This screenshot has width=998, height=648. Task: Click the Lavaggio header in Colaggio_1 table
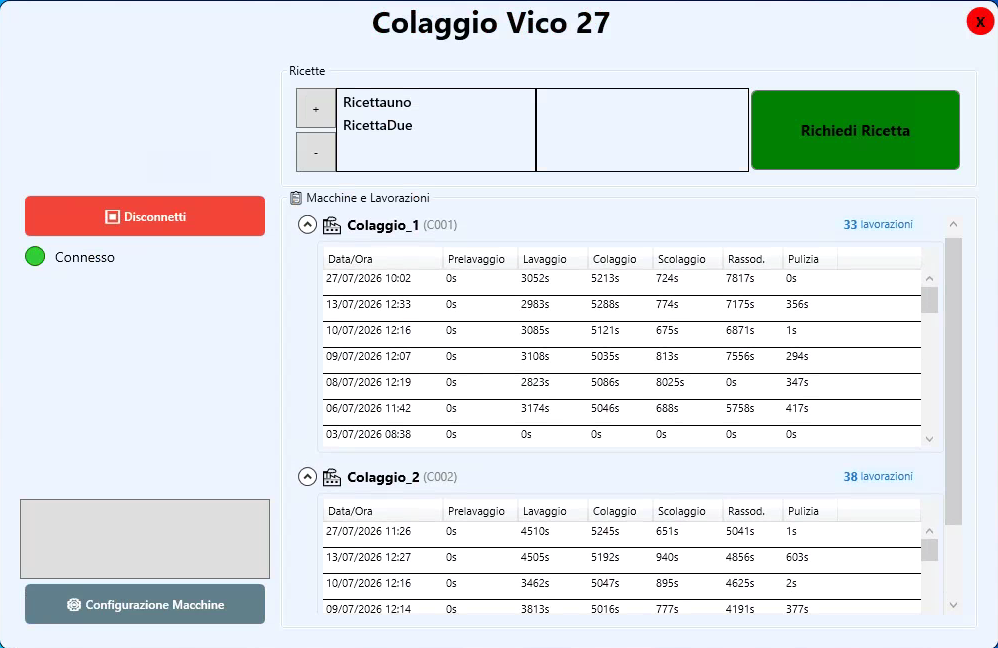(x=552, y=259)
